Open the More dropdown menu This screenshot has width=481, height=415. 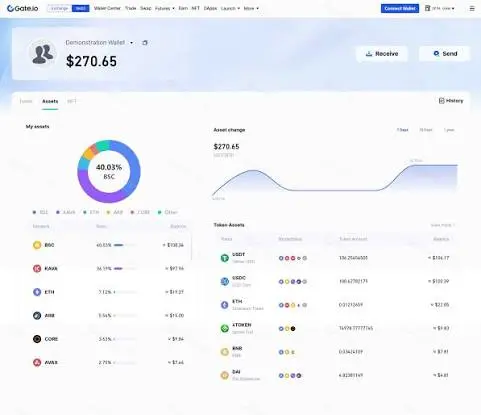coord(251,8)
